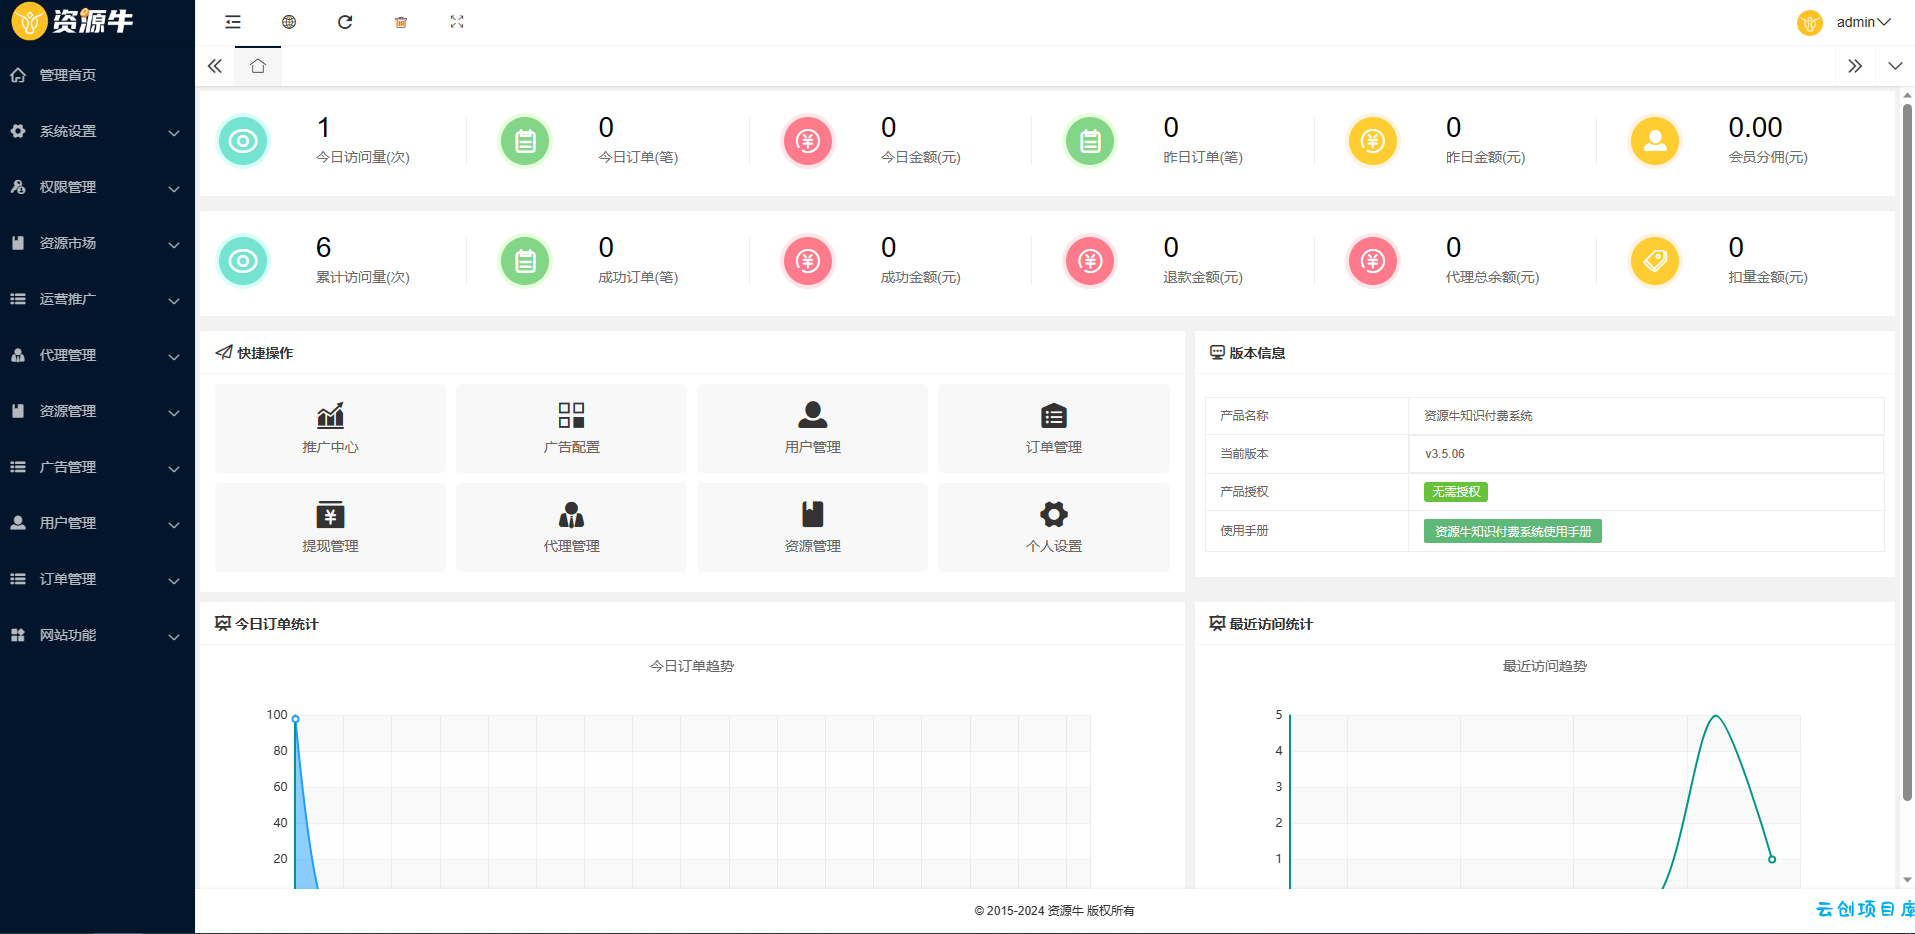
Task: Click the vertical page scrollbar
Action: [x=1907, y=450]
